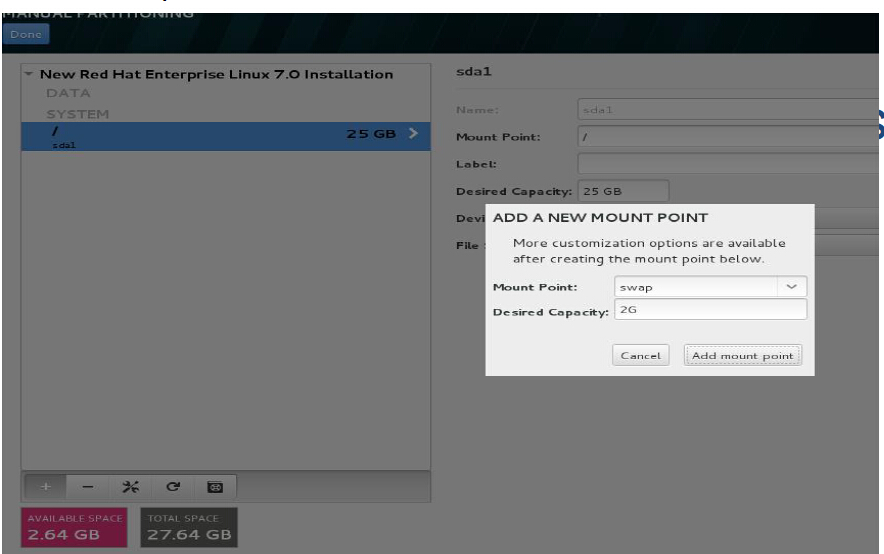Viewport: 884px width, 554px height.
Task: Click the SYSTEM section label
Action: click(78, 114)
